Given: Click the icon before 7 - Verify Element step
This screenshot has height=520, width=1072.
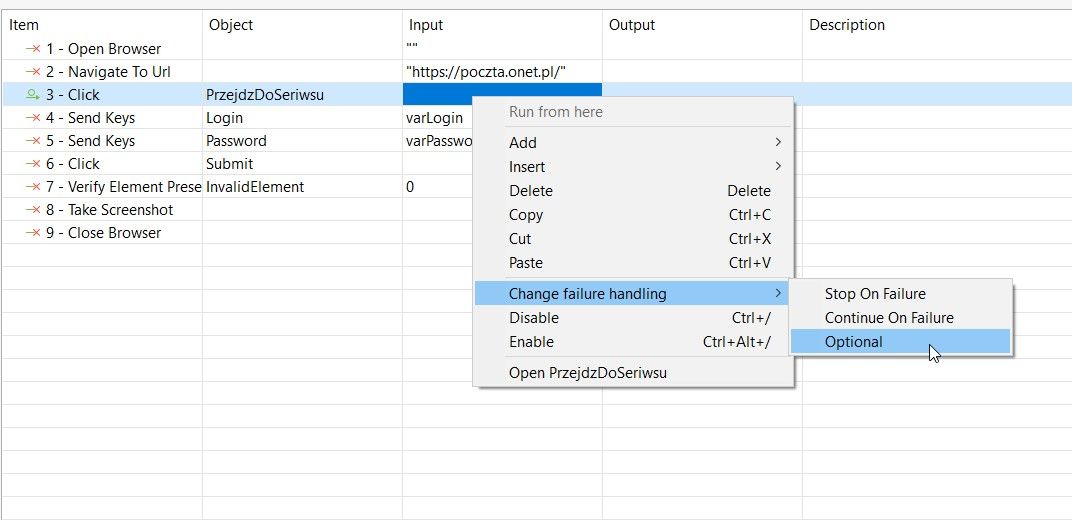Looking at the screenshot, I should [x=33, y=187].
